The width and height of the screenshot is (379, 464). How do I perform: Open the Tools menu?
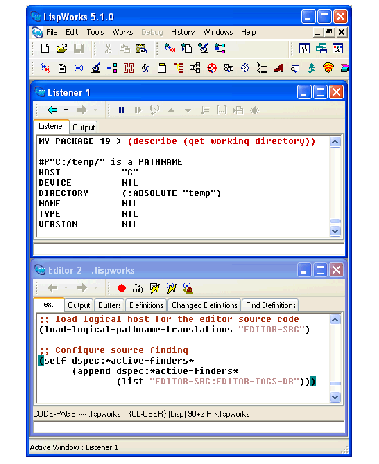click(x=95, y=32)
